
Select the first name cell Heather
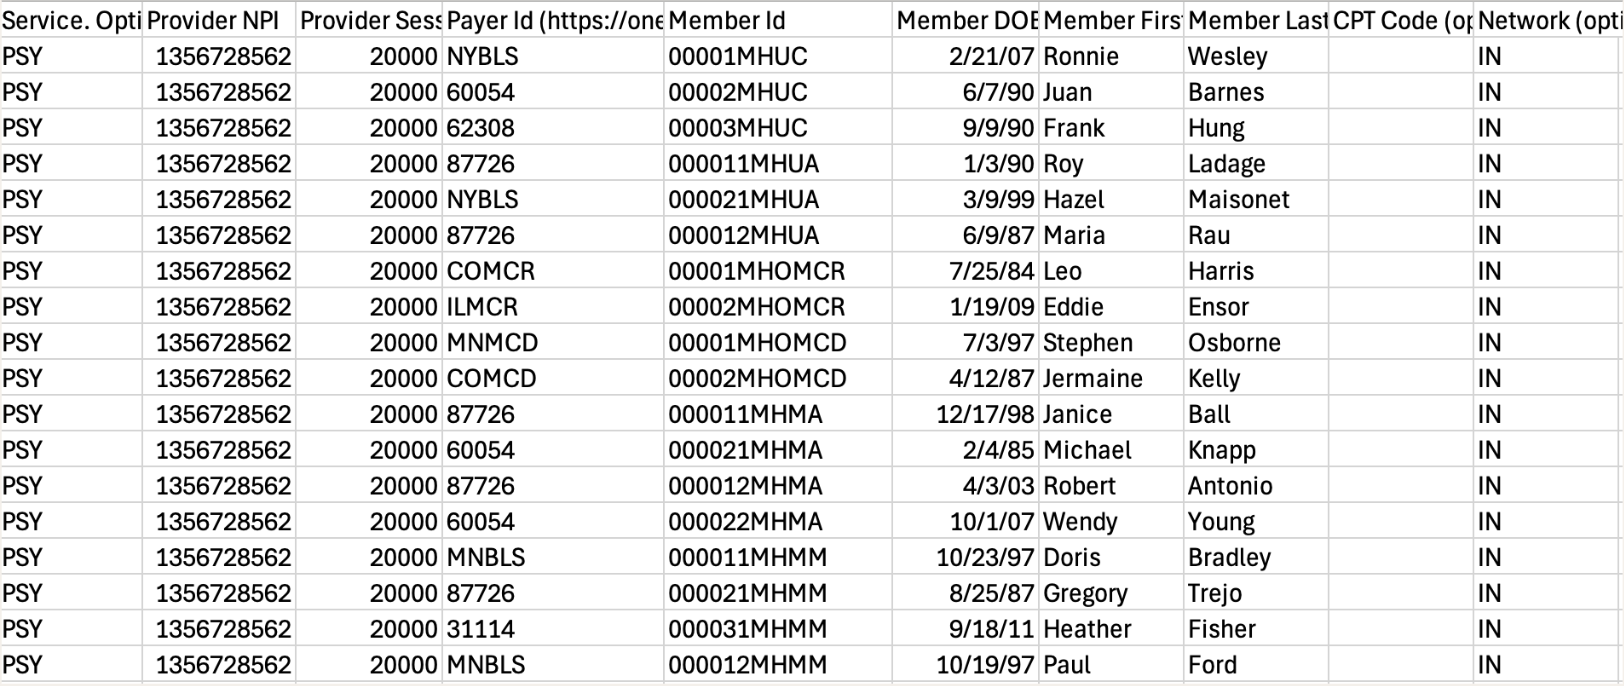[1111, 629]
